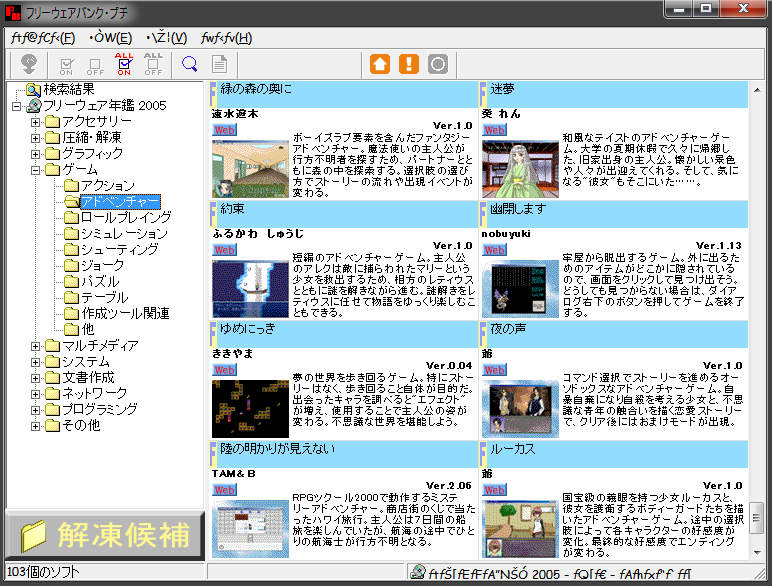
Task: Click the list scrollbar up arrow
Action: 757,90
